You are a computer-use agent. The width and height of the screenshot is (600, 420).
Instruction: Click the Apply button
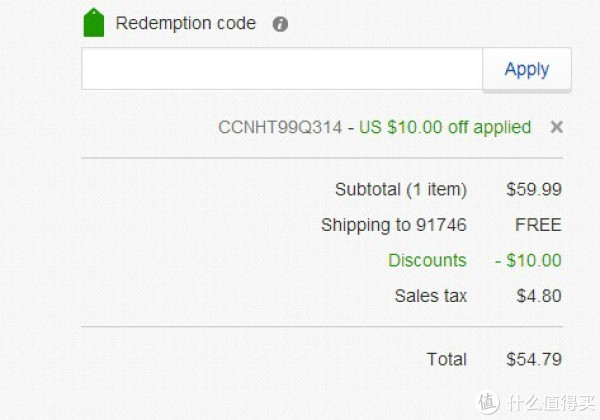[x=527, y=69]
